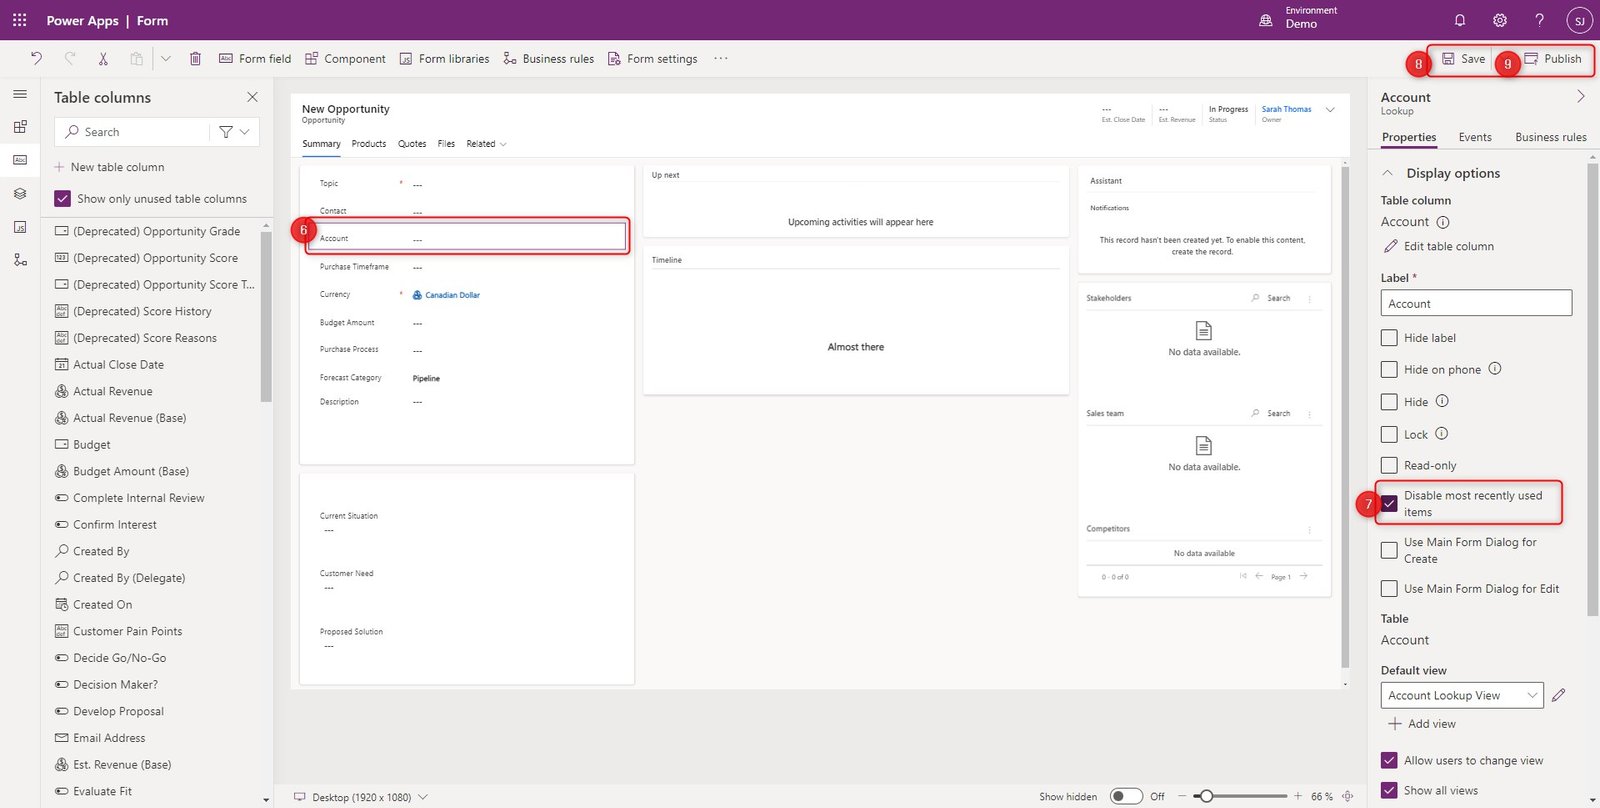The image size is (1600, 808).
Task: Collapse the Display options section
Action: point(1388,173)
